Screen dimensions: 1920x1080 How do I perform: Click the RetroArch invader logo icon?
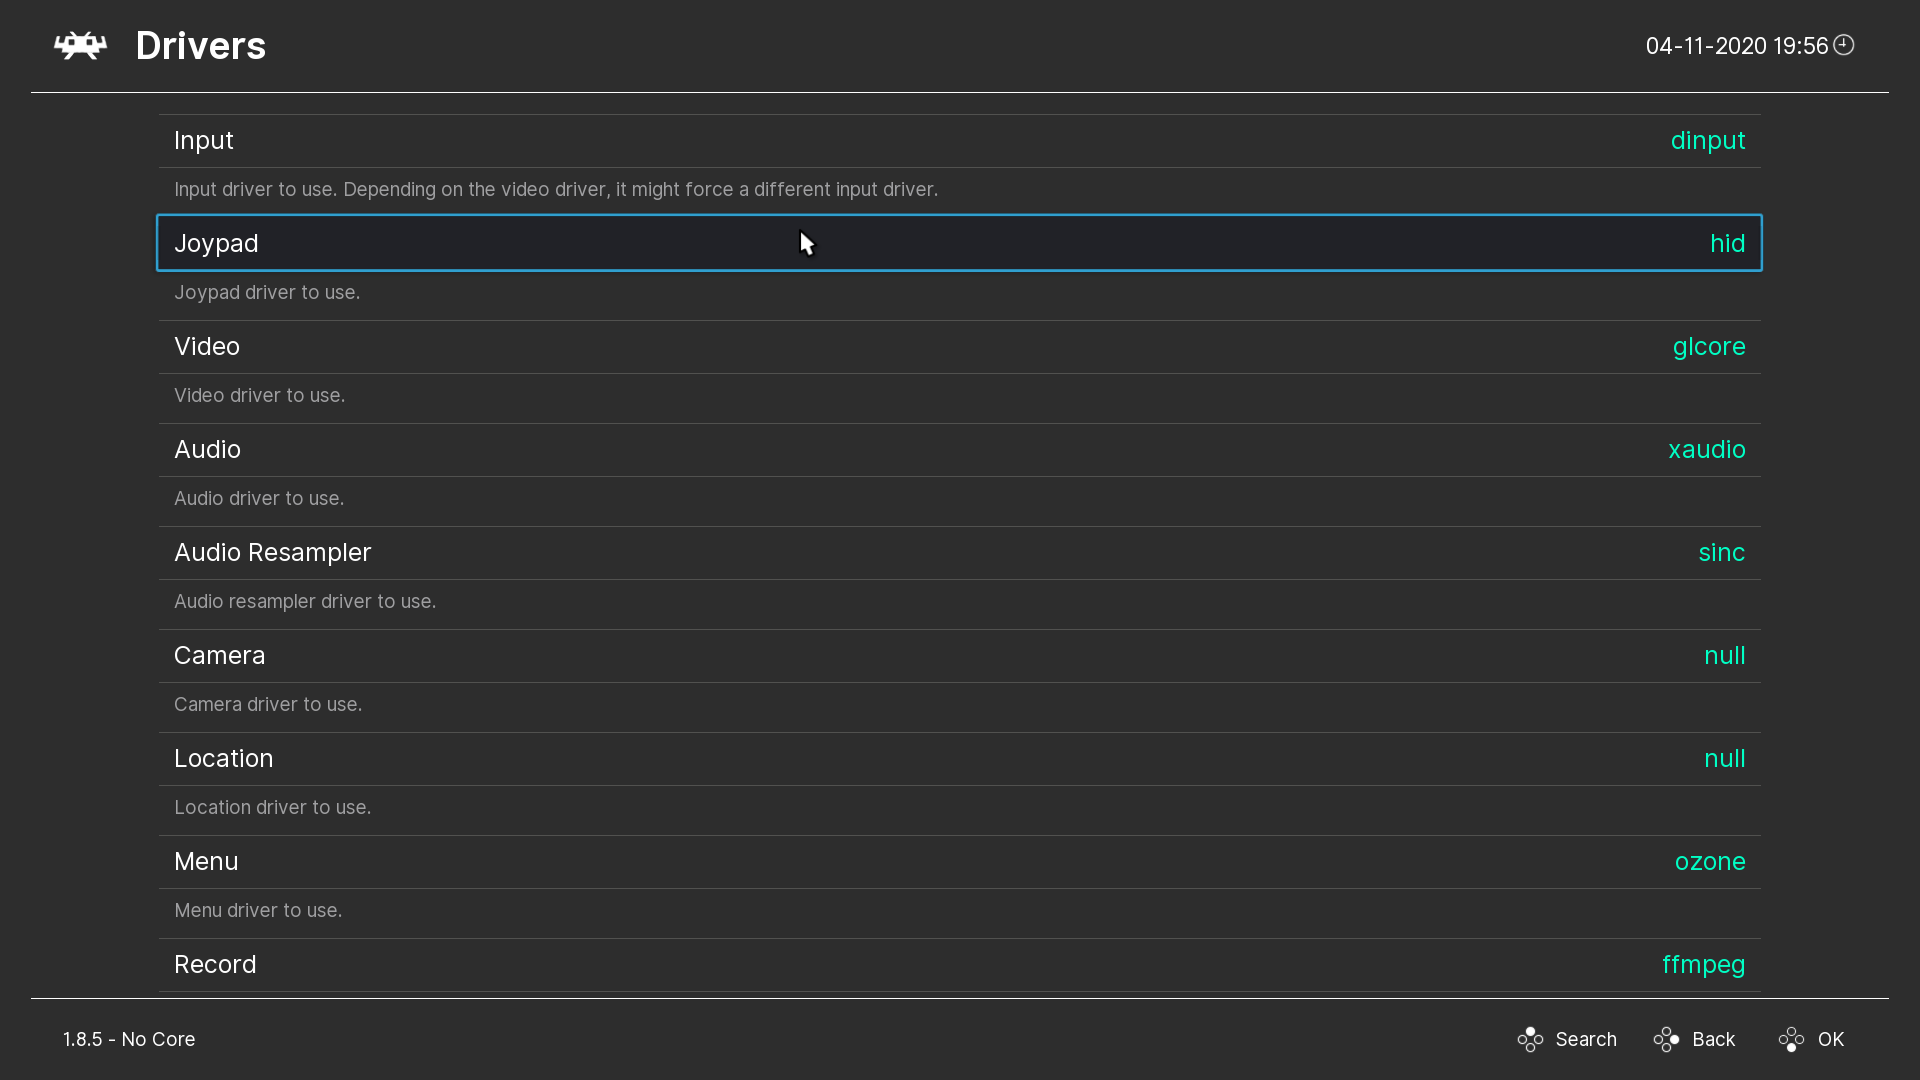click(80, 46)
